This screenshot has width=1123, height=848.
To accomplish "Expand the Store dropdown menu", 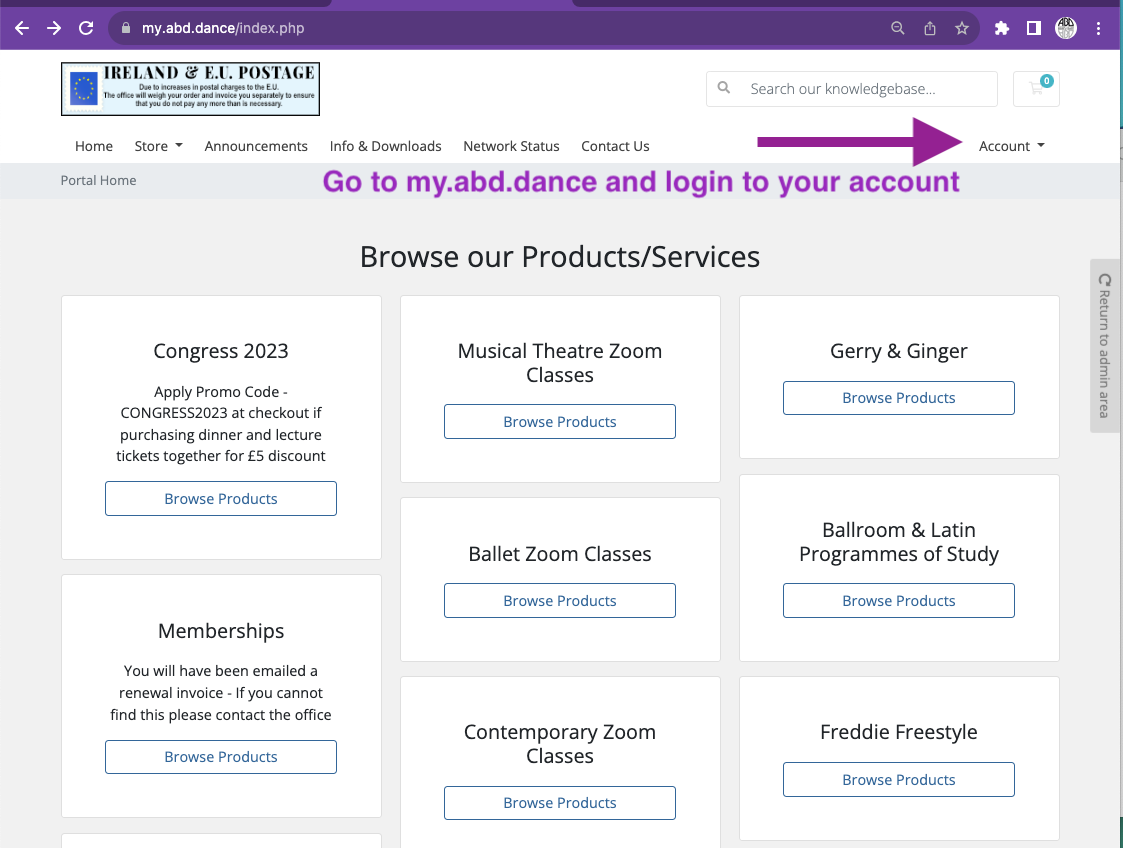I will point(158,146).
